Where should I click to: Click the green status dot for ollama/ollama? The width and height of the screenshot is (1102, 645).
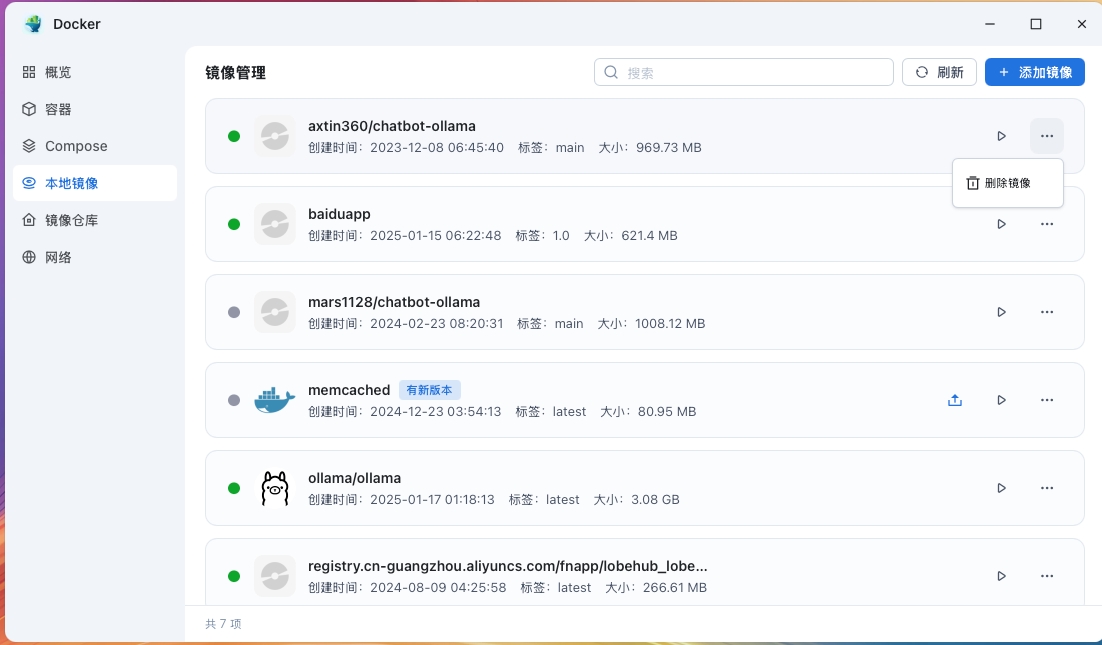234,488
